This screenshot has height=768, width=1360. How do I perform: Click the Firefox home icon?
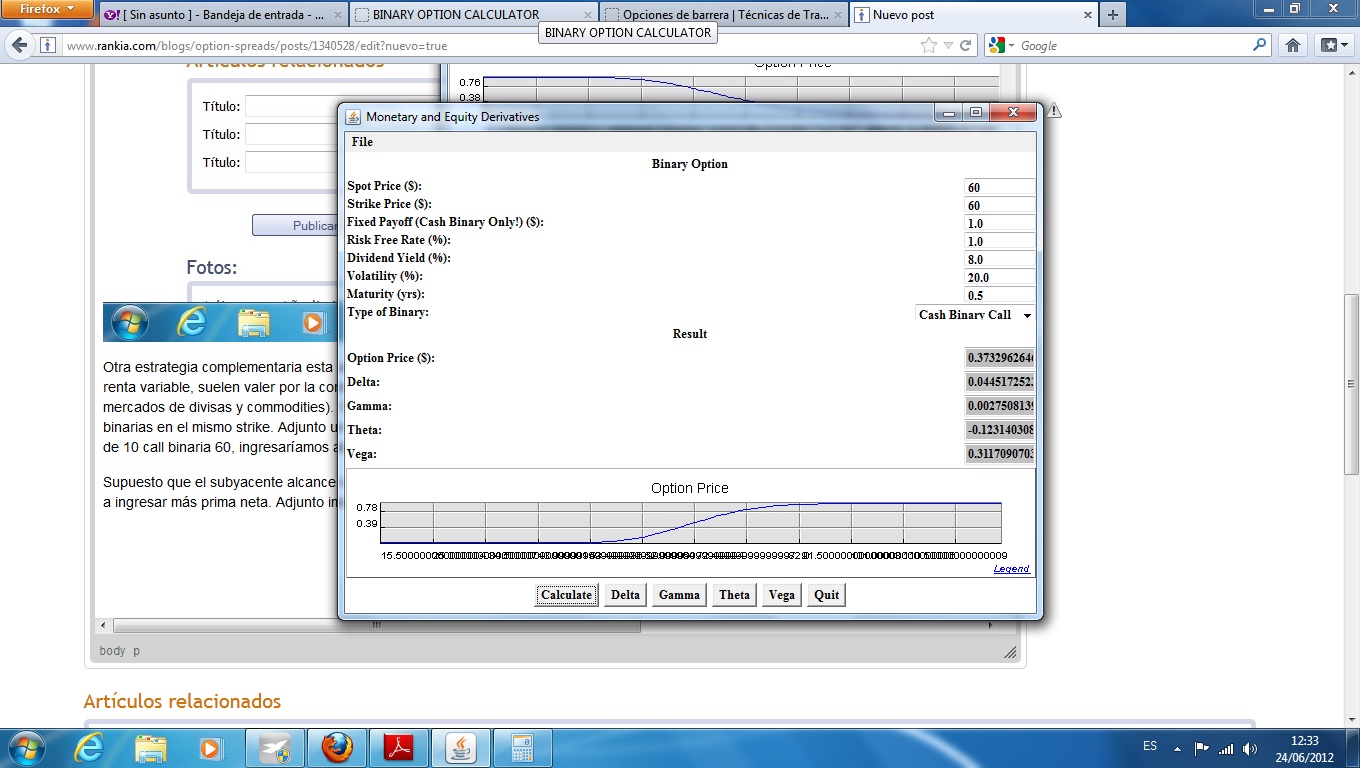1293,45
